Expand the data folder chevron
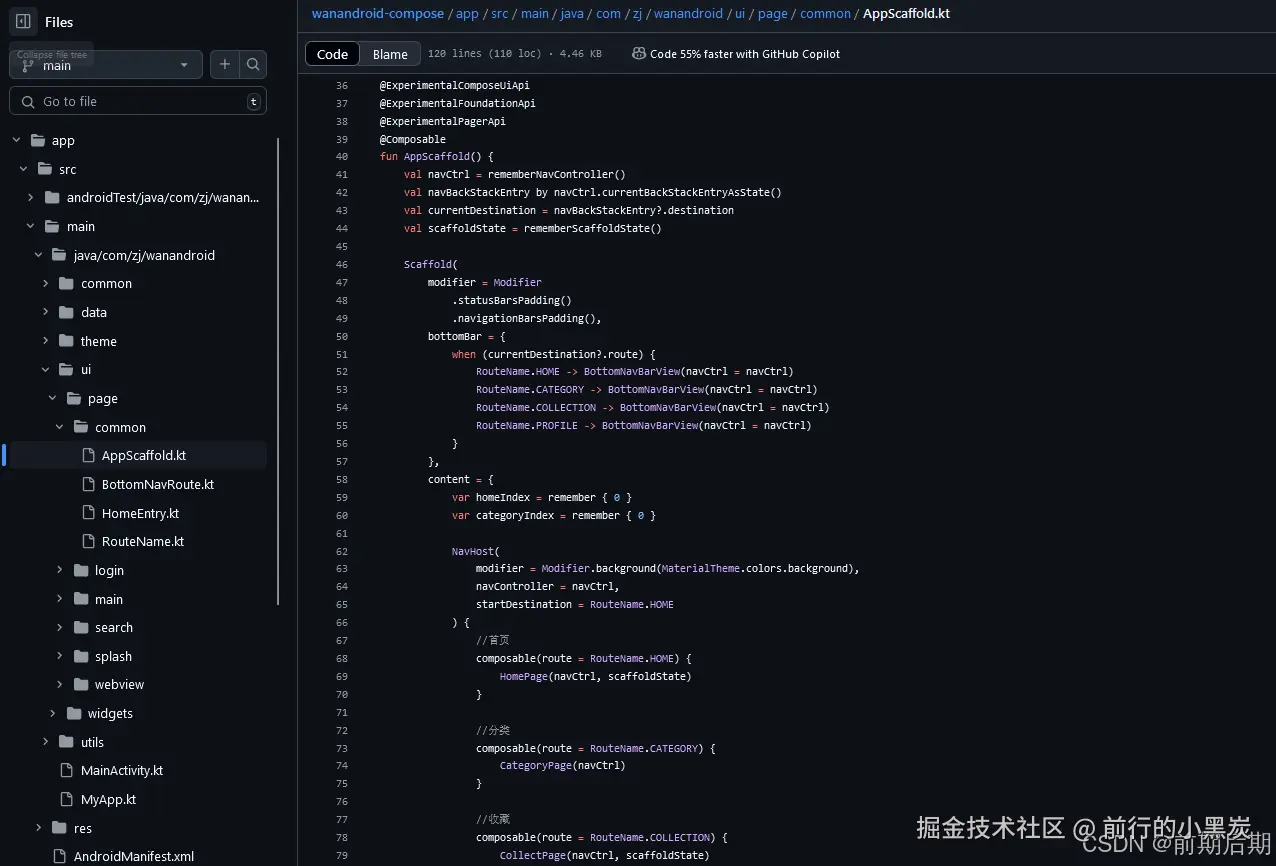The image size is (1276, 866). pos(45,312)
